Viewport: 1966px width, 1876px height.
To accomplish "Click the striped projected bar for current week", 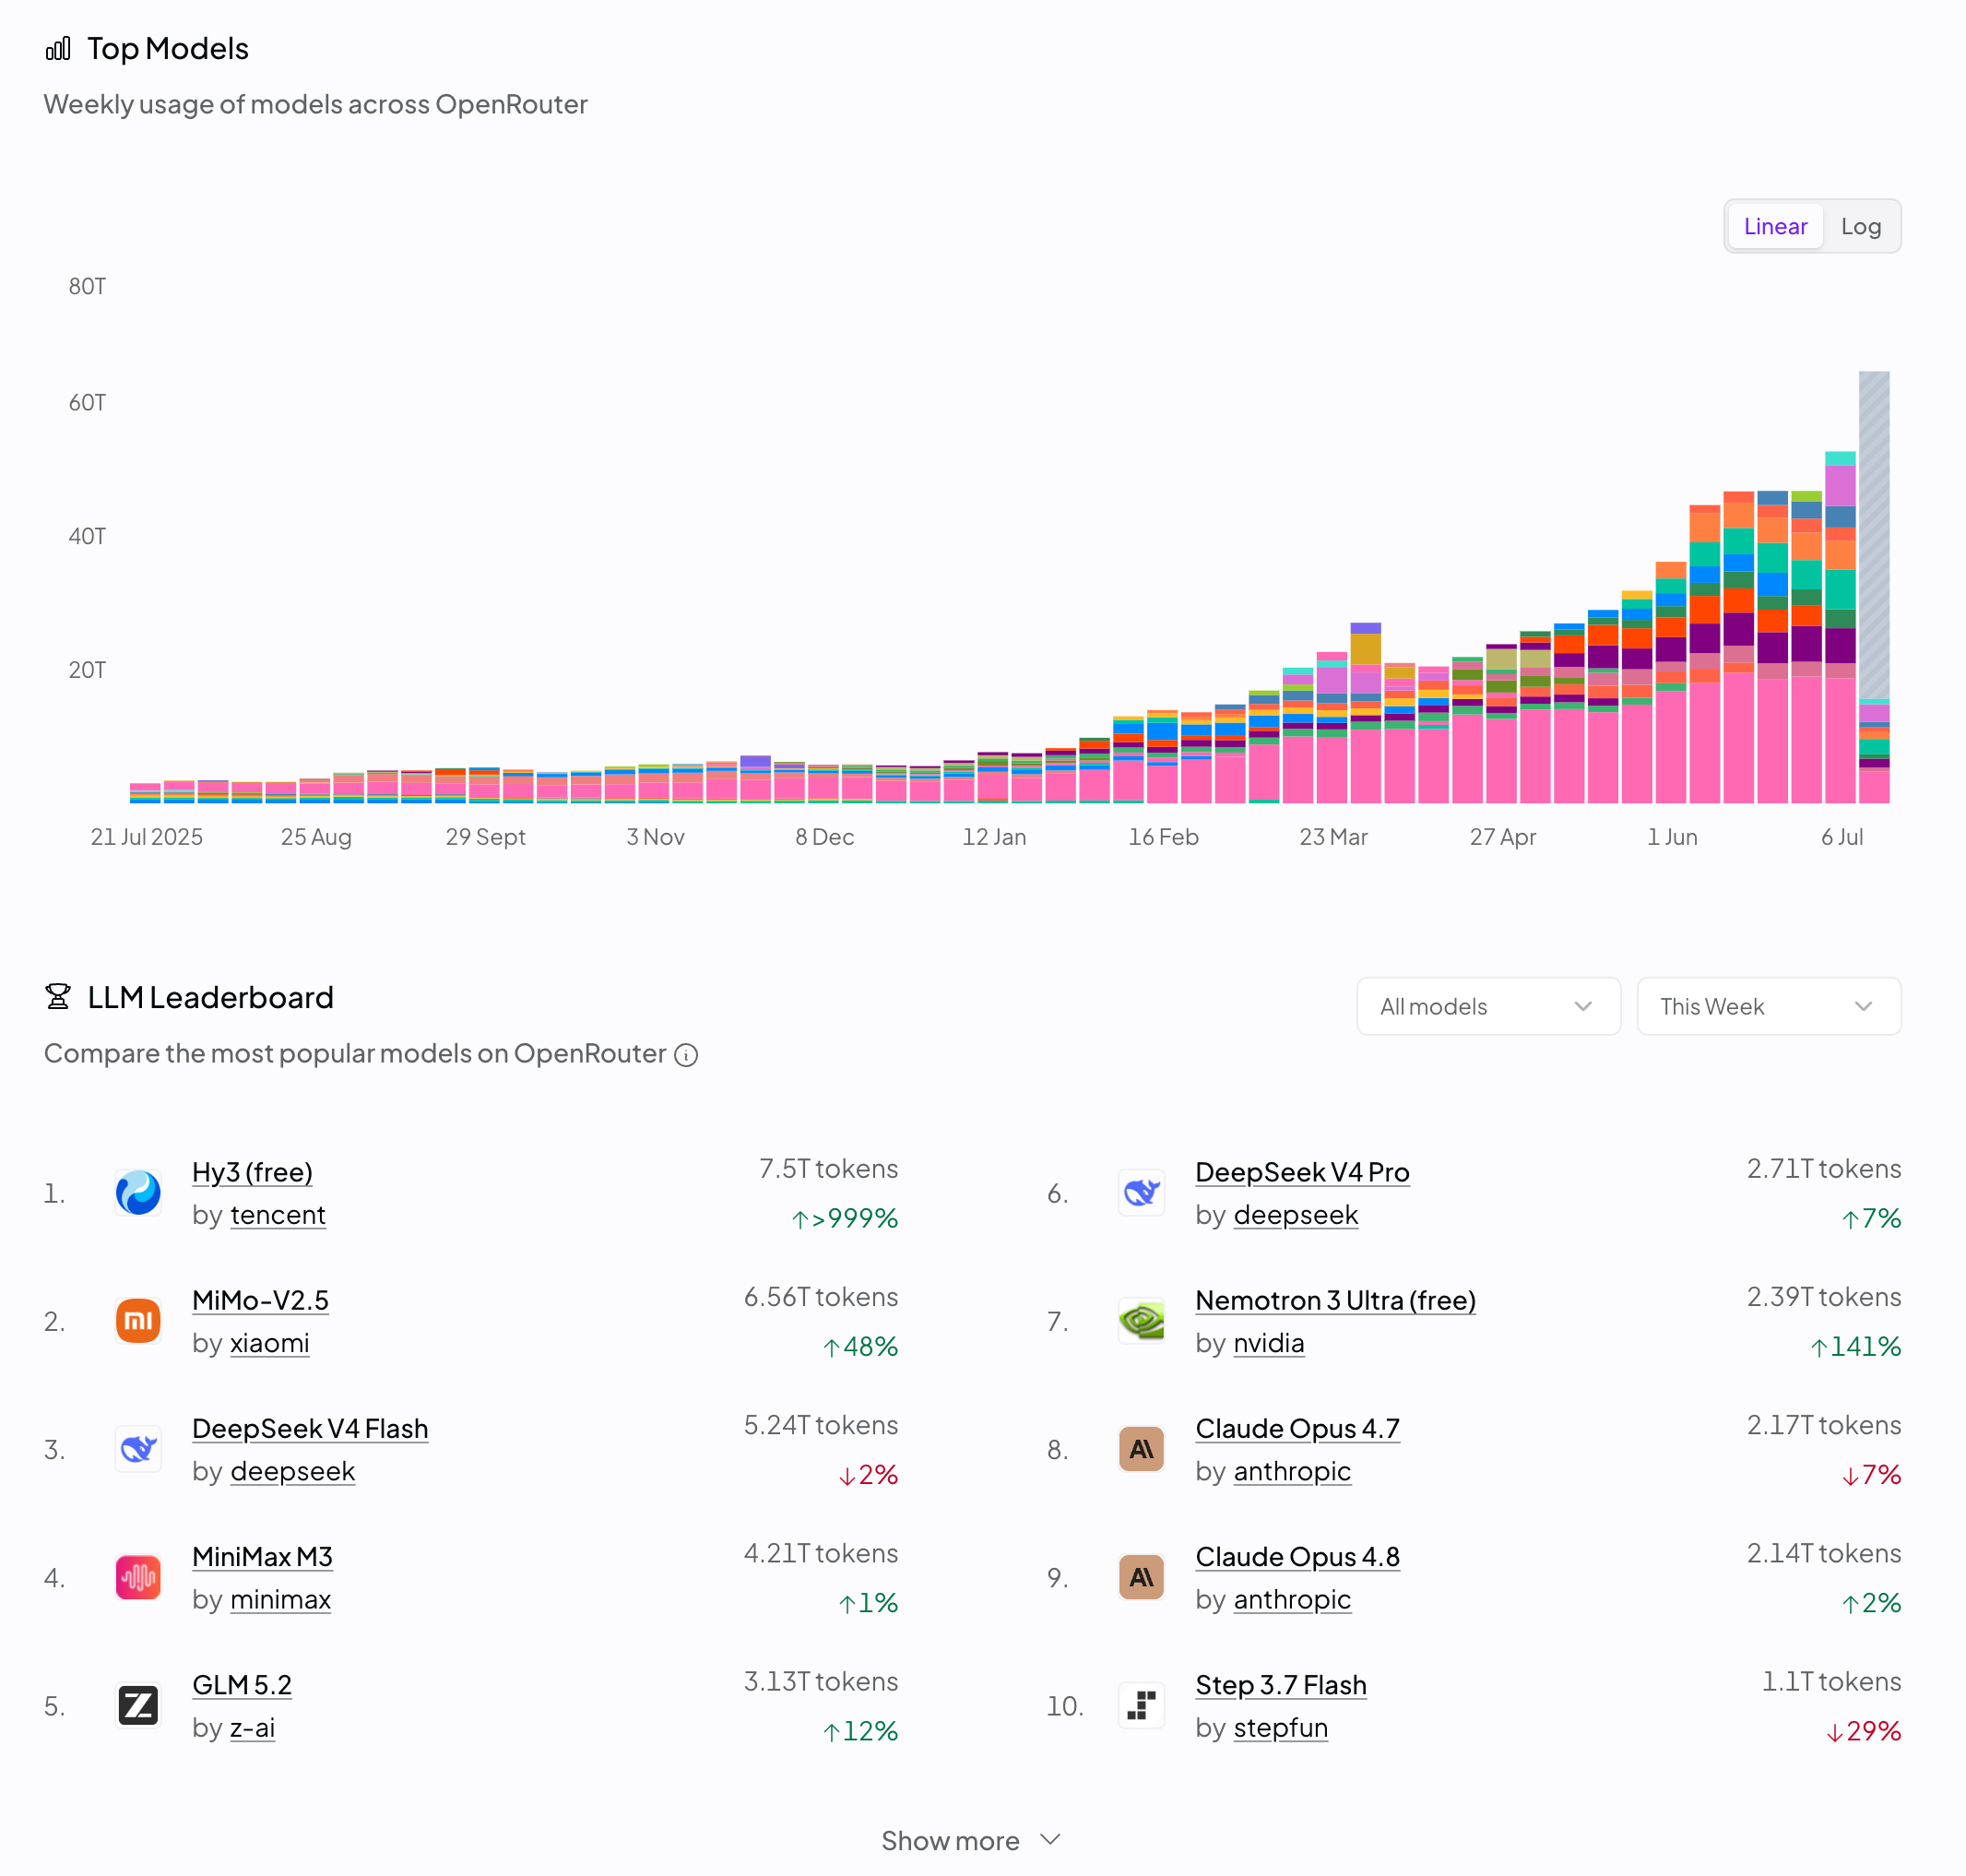I will (x=1874, y=535).
